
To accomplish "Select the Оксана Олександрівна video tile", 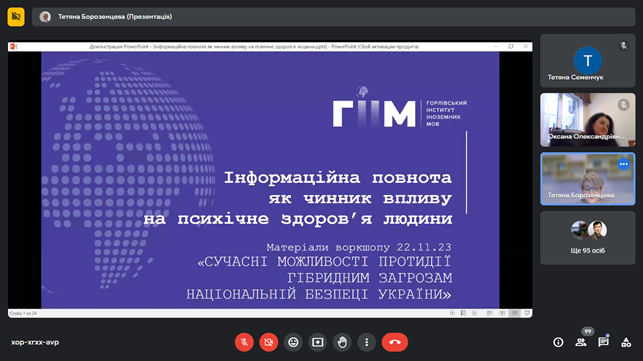I will click(x=588, y=120).
